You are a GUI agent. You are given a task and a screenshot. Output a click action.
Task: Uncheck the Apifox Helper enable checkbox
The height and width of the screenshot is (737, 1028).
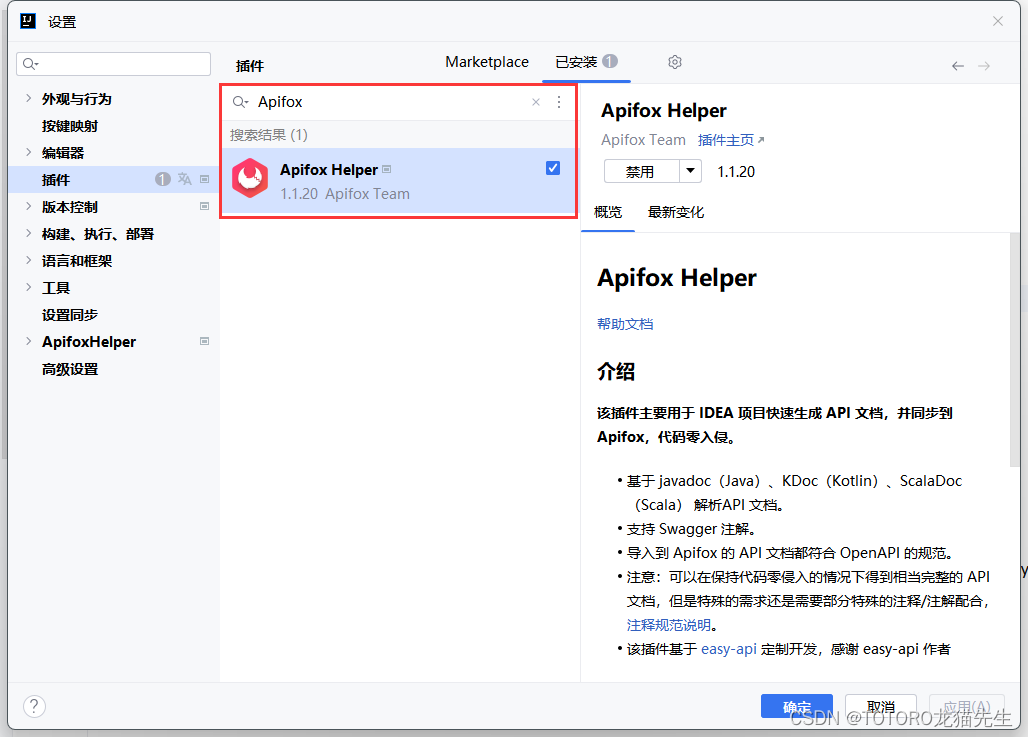point(553,168)
